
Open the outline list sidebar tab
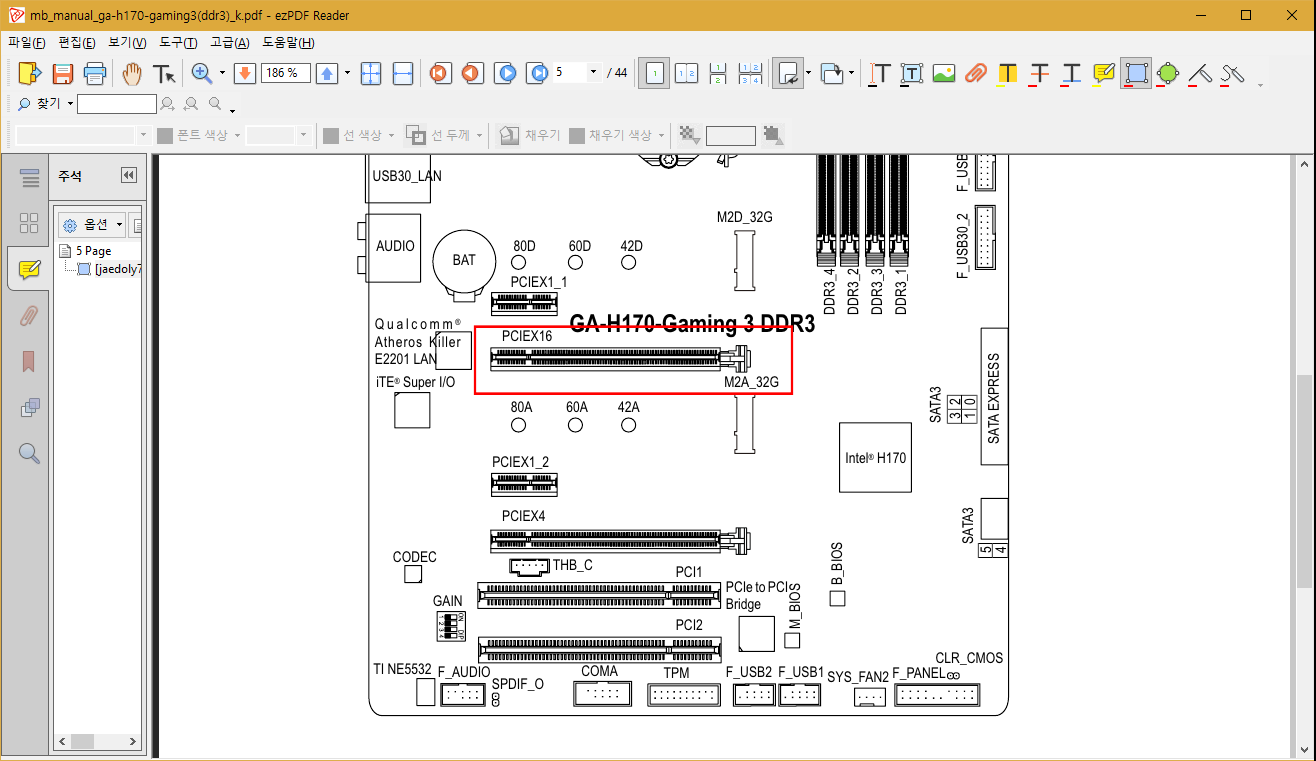pyautogui.click(x=29, y=179)
